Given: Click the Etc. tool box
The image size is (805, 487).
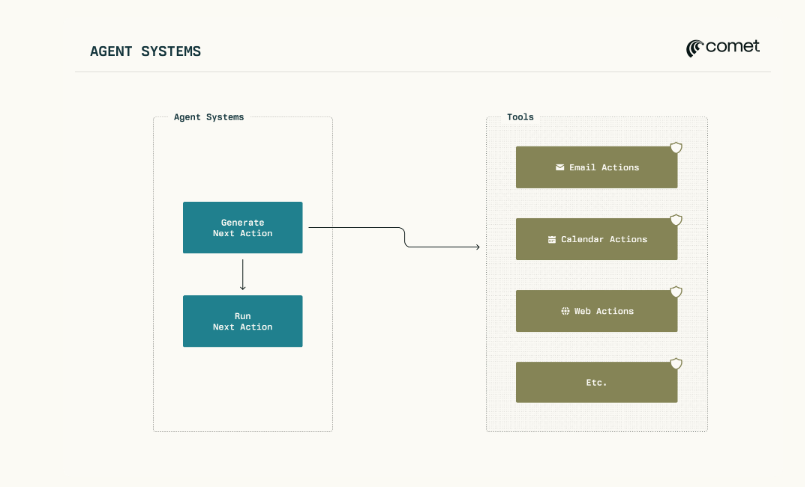Looking at the screenshot, I should point(596,383).
